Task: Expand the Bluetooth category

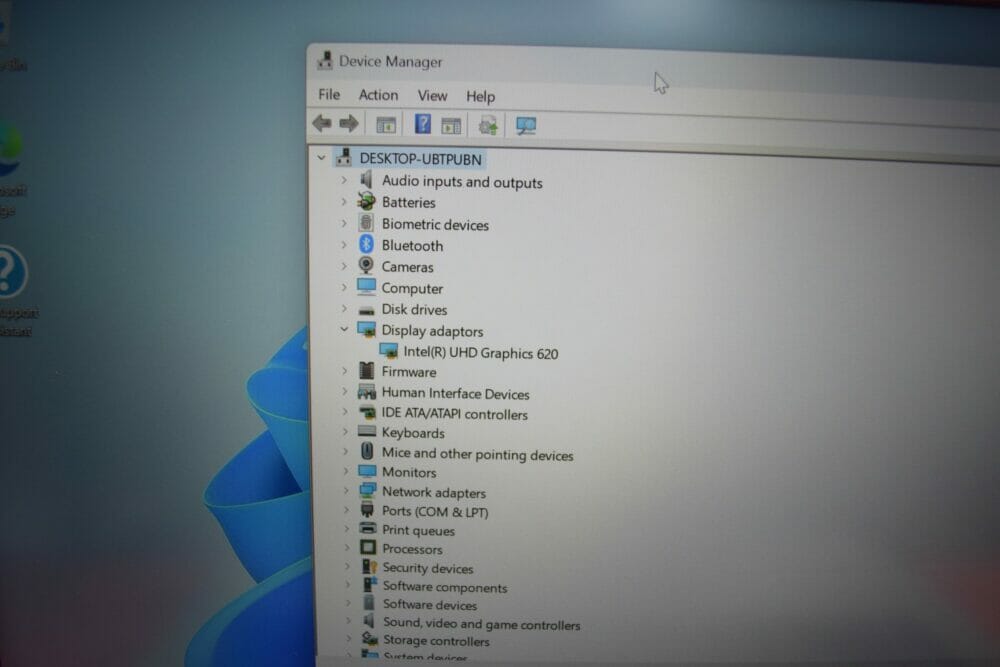Action: (344, 244)
